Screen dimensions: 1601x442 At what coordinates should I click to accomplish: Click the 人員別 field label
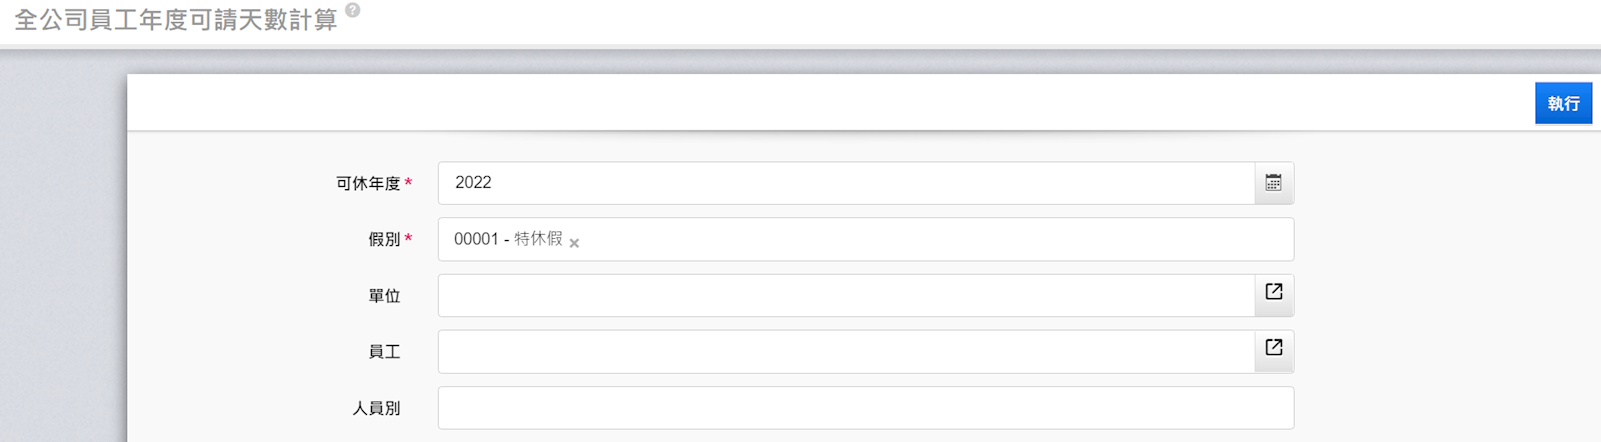click(x=376, y=408)
